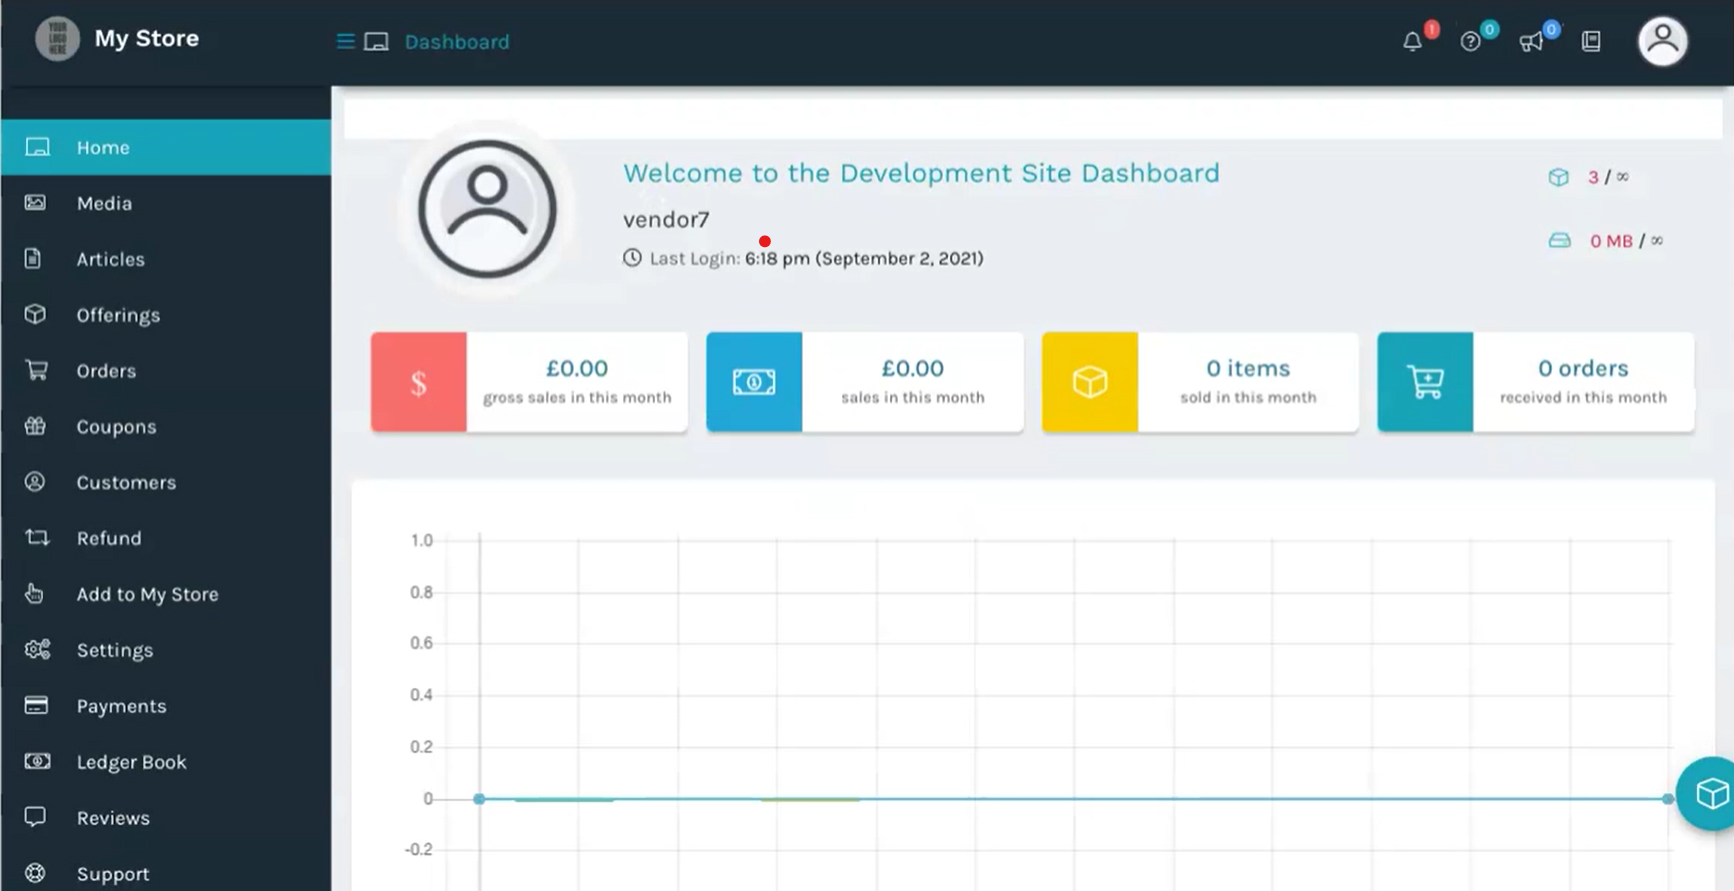Open the orders received in this month card
This screenshot has width=1734, height=891.
coord(1536,382)
